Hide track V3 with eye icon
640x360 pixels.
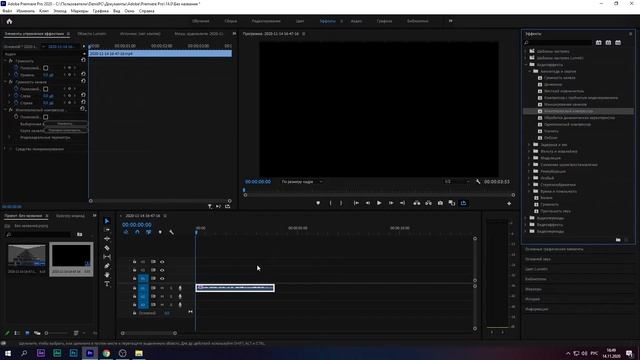[162, 262]
